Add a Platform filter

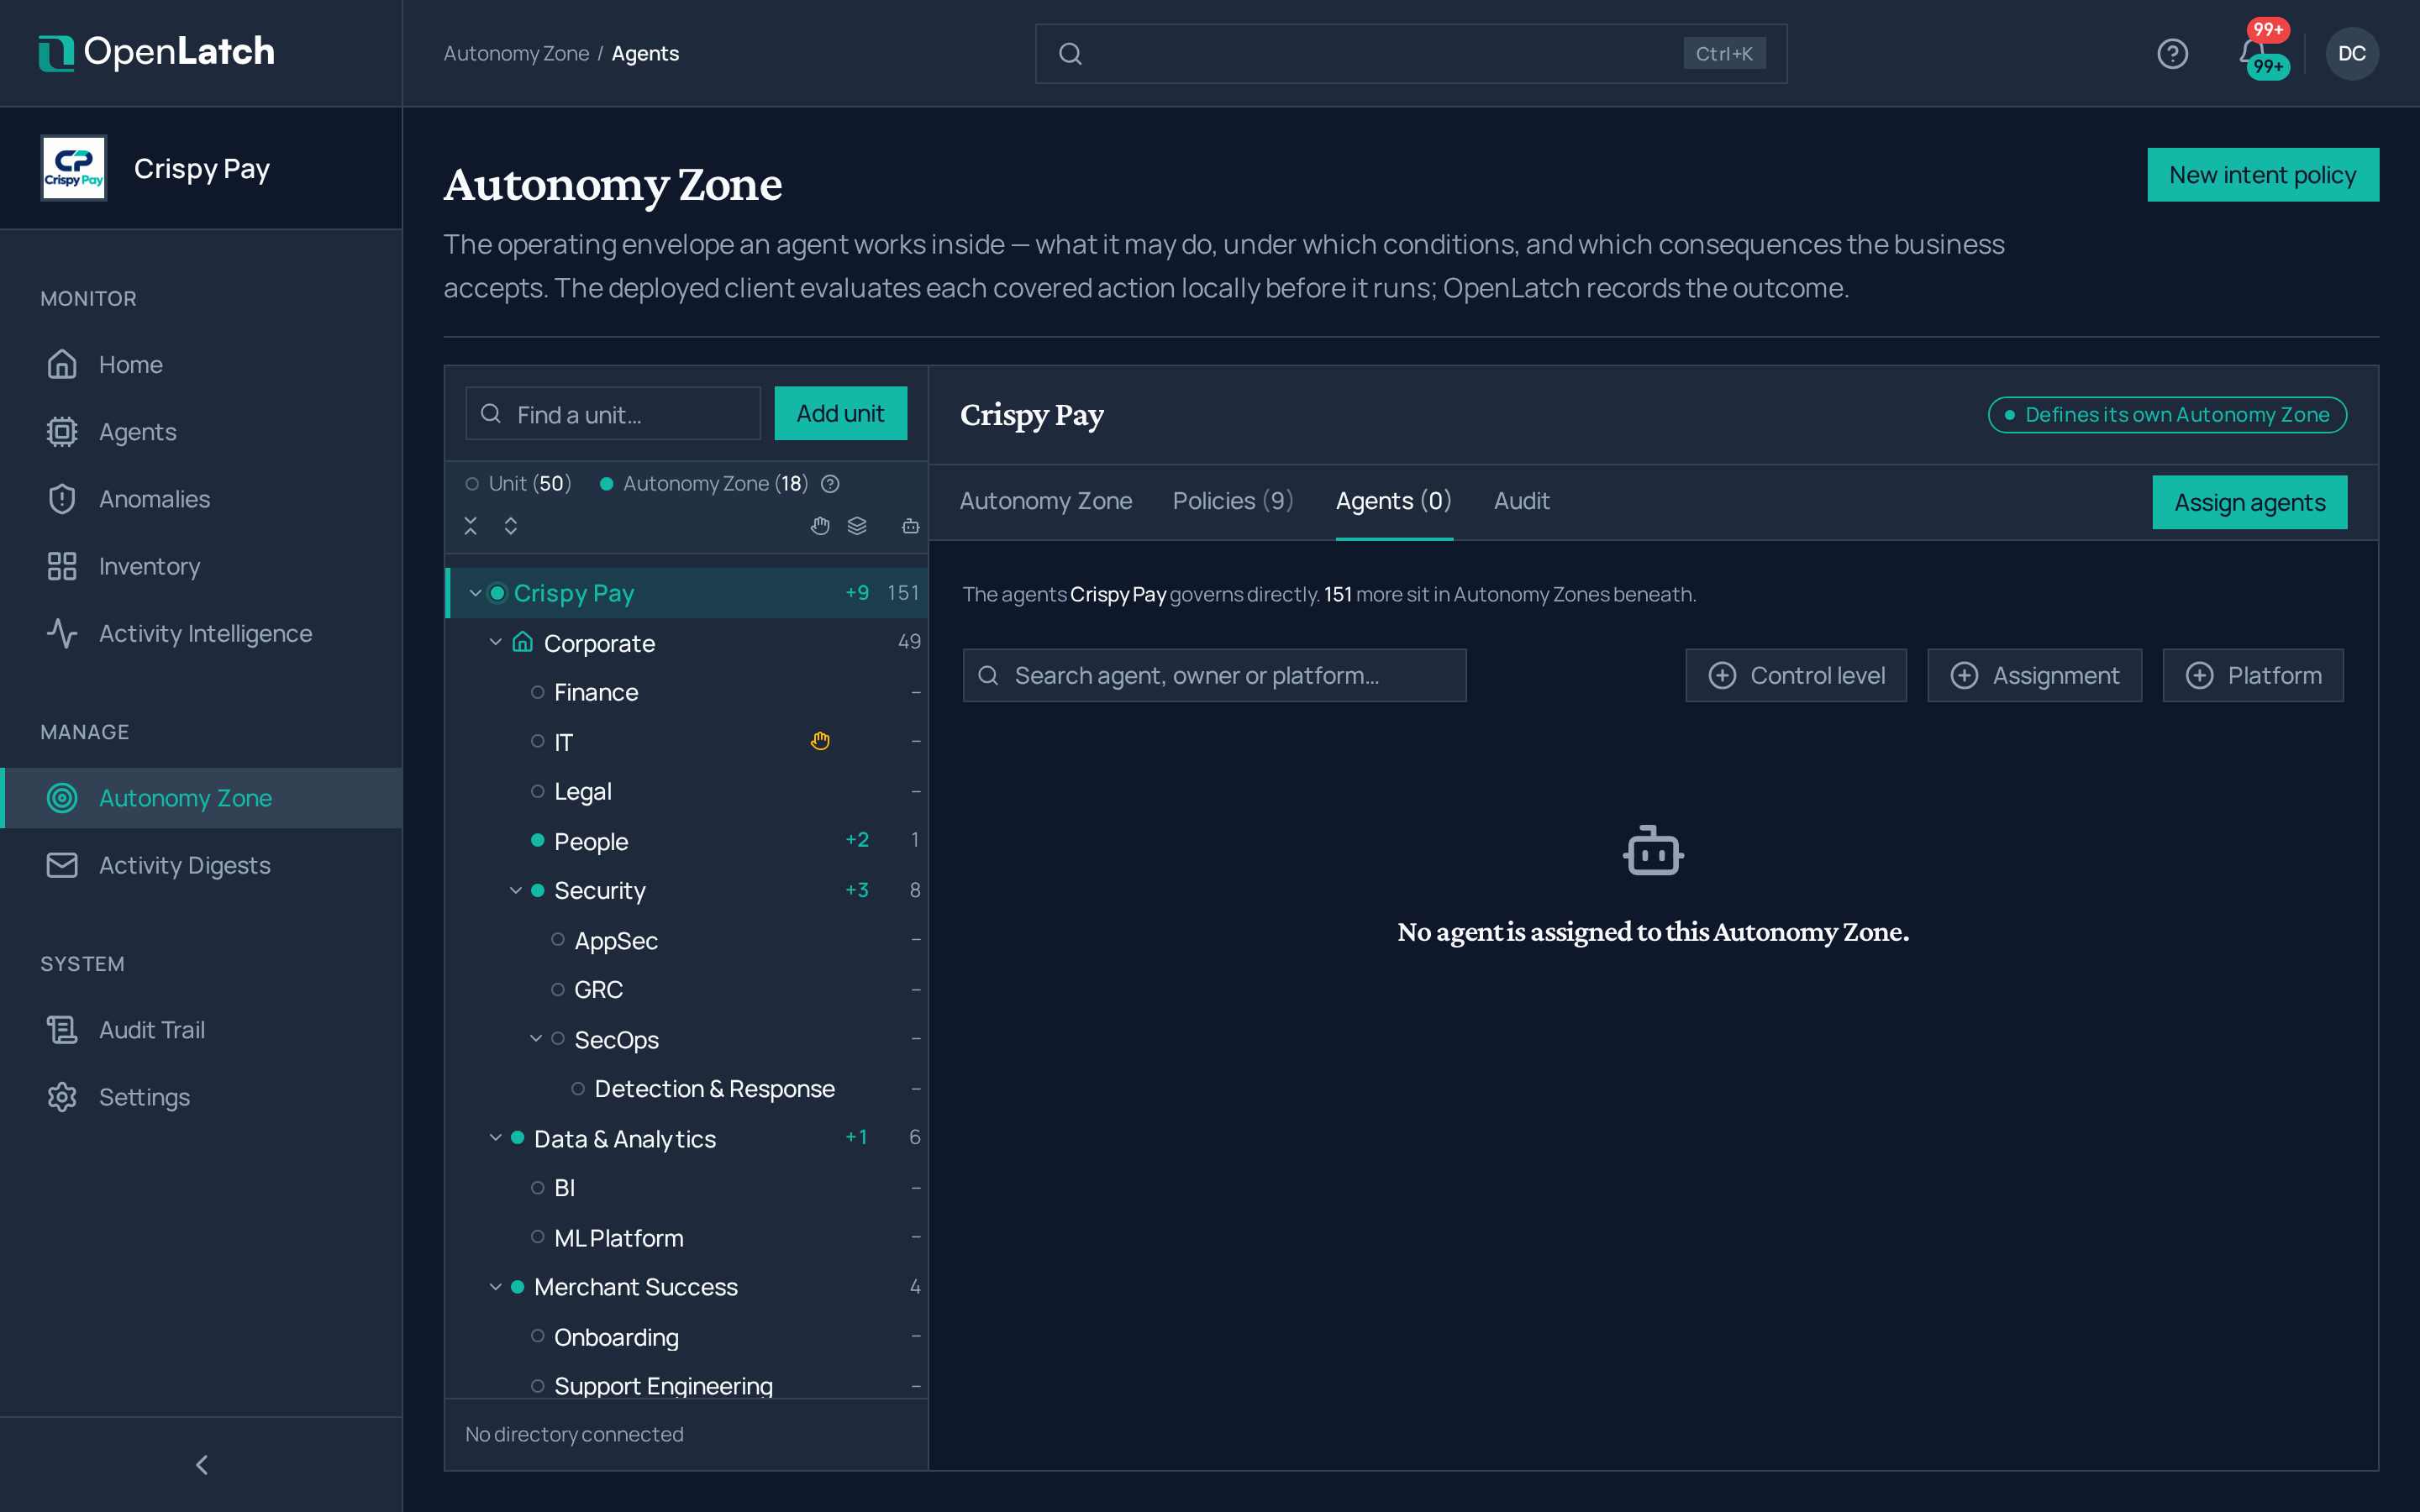point(2253,676)
